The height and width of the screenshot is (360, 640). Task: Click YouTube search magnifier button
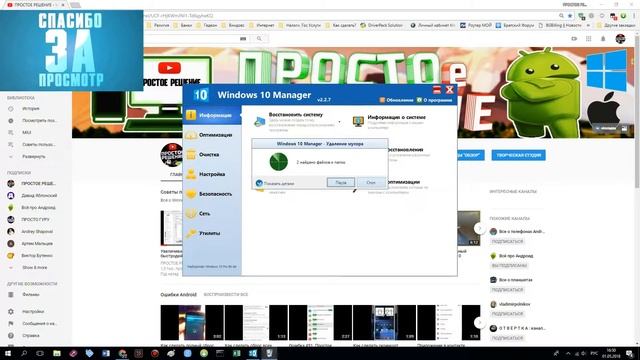(259, 38)
